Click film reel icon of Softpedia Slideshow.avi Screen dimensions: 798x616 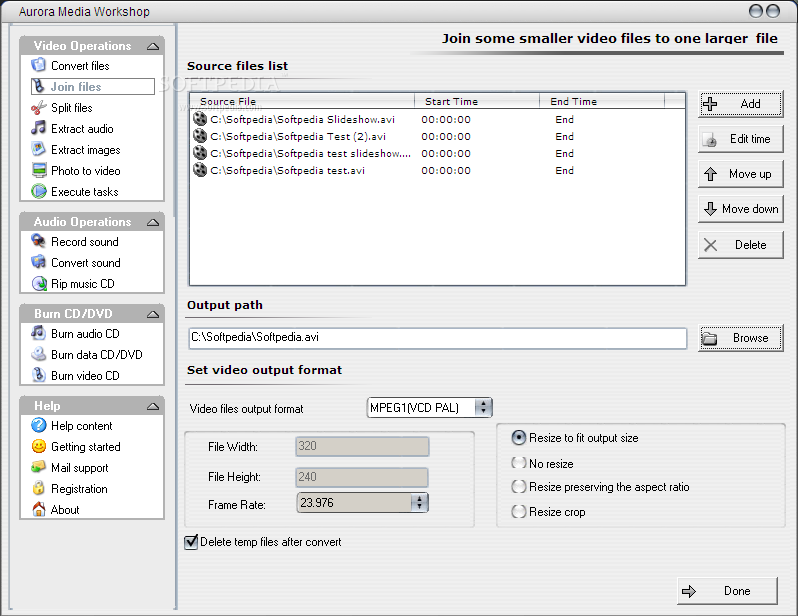coord(200,119)
